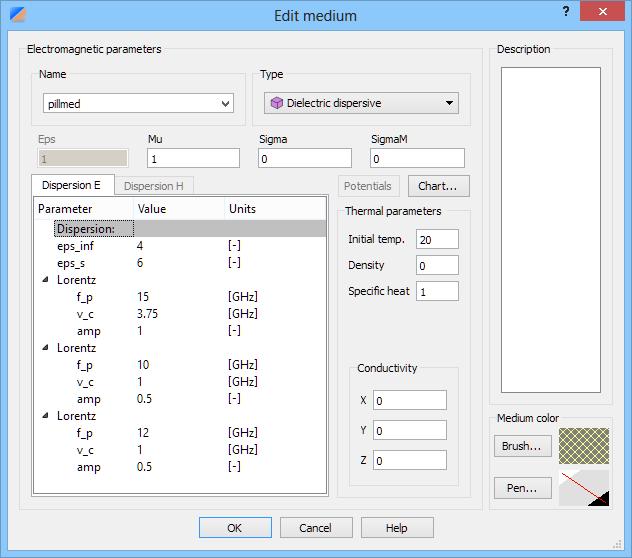Click the yellow hatched brush preview swatch

[x=584, y=447]
